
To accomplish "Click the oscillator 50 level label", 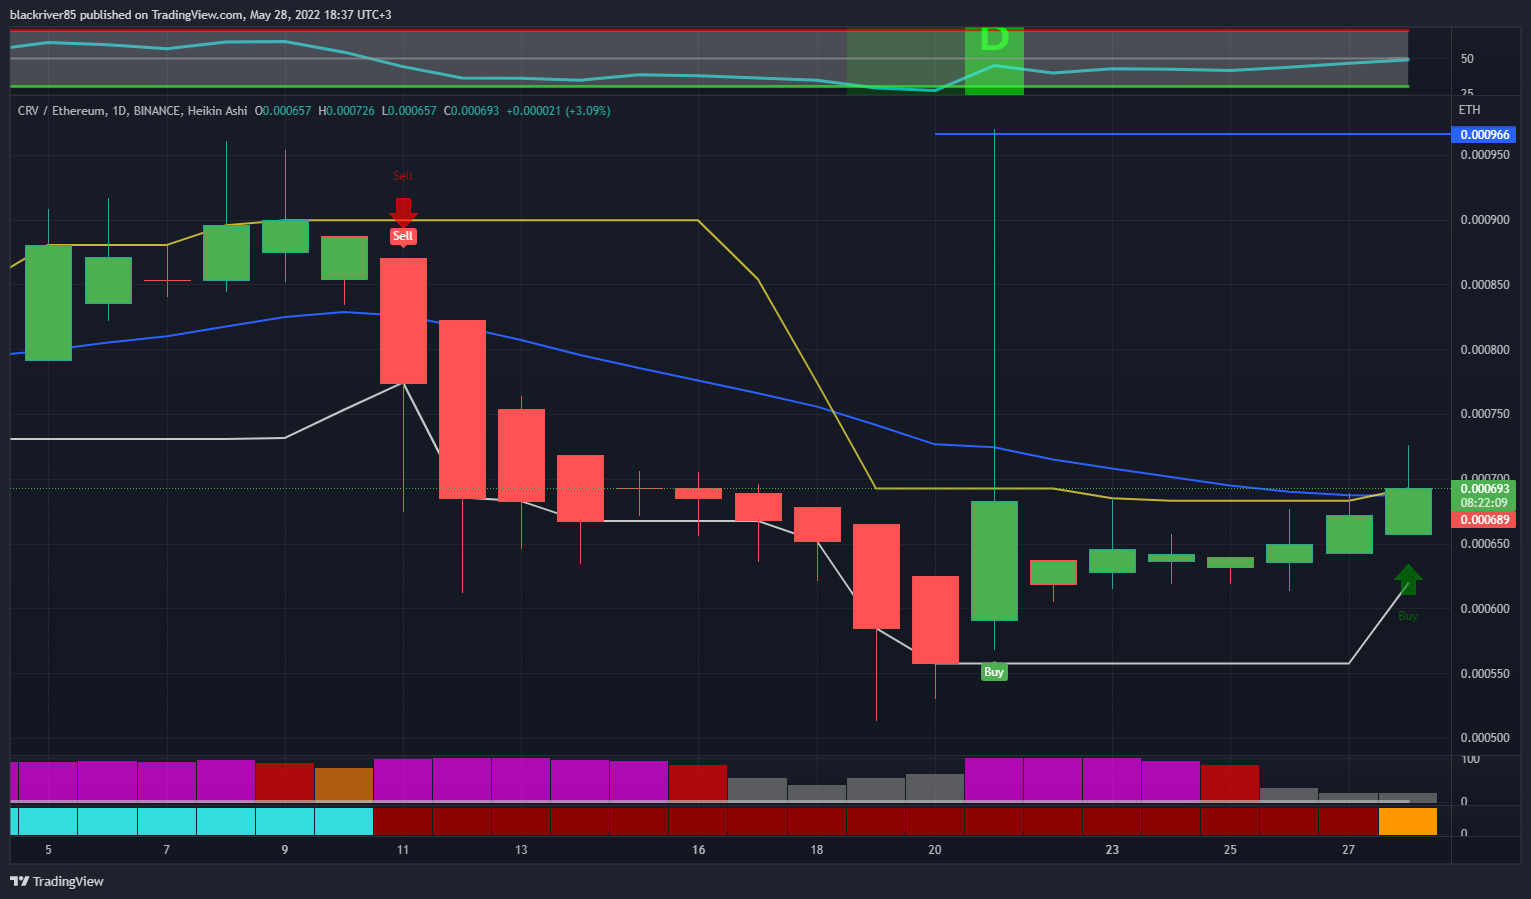I will pos(1467,59).
